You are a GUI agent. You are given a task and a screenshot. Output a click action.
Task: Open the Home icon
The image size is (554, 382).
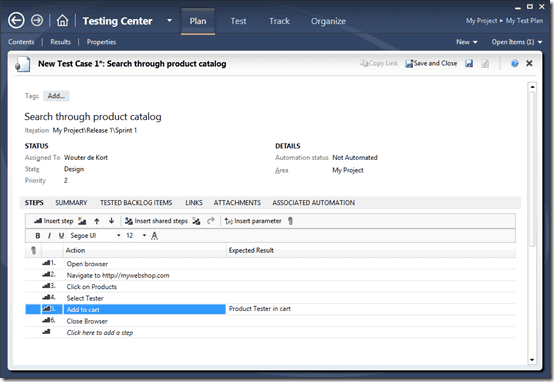pyautogui.click(x=63, y=20)
